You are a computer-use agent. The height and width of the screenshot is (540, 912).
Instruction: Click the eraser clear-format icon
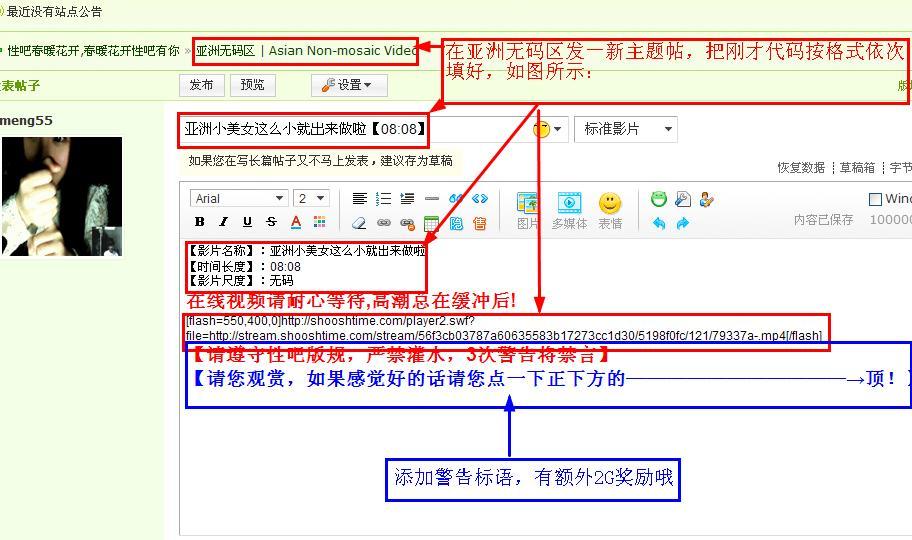(359, 223)
